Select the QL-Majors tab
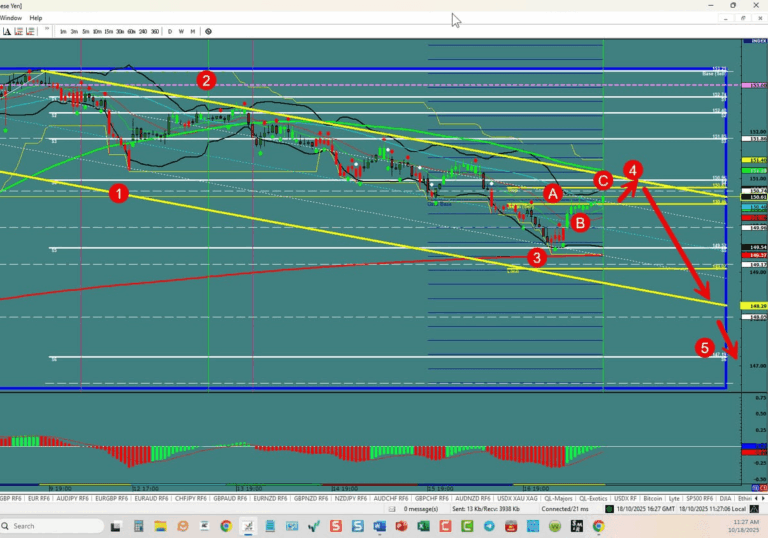 (558, 498)
